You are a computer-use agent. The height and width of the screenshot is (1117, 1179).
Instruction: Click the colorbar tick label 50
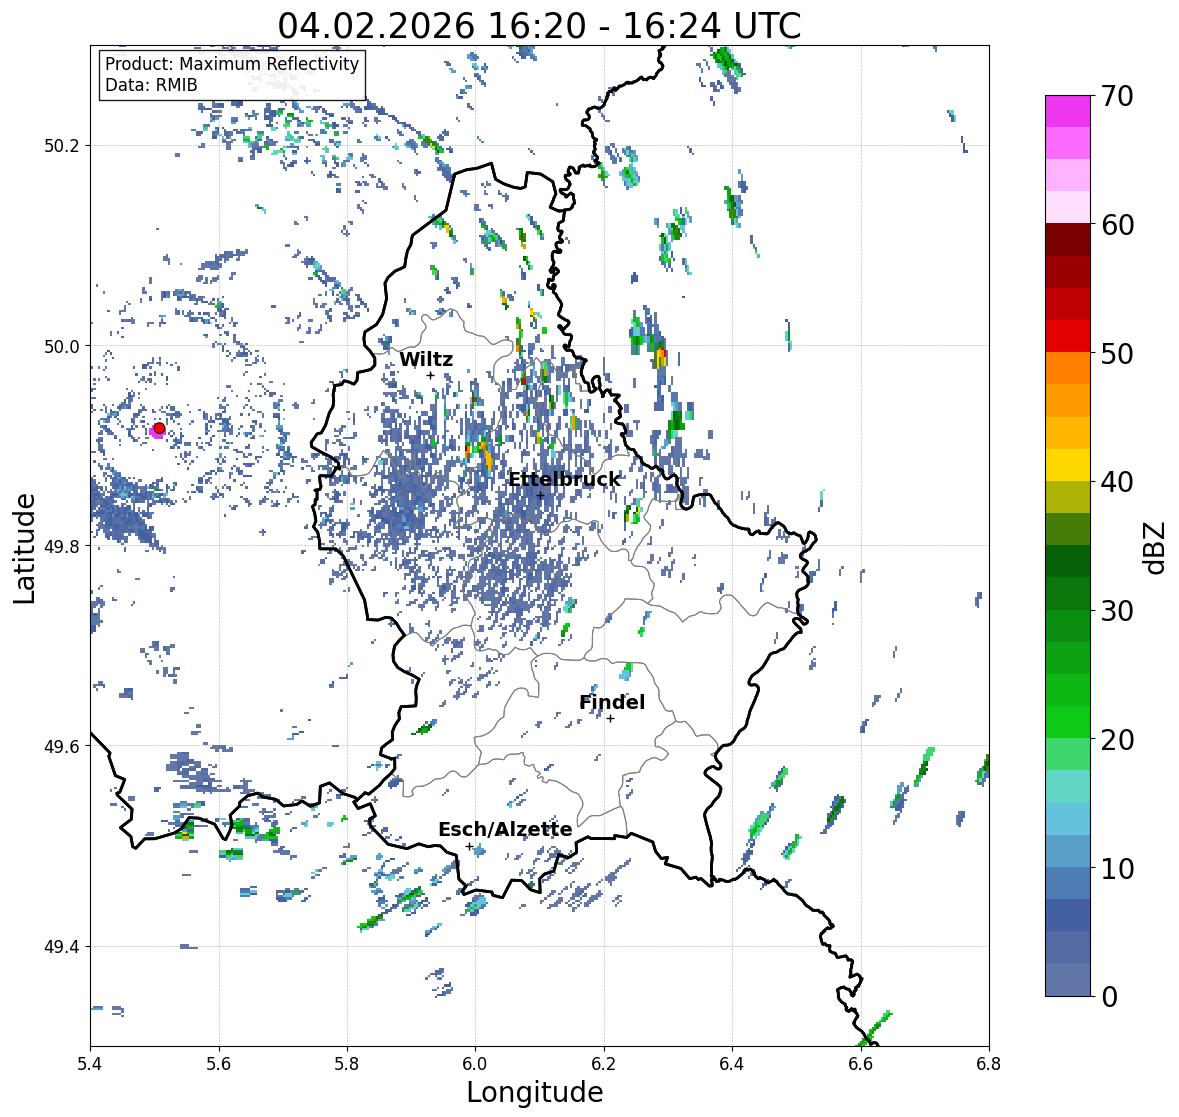click(1117, 353)
